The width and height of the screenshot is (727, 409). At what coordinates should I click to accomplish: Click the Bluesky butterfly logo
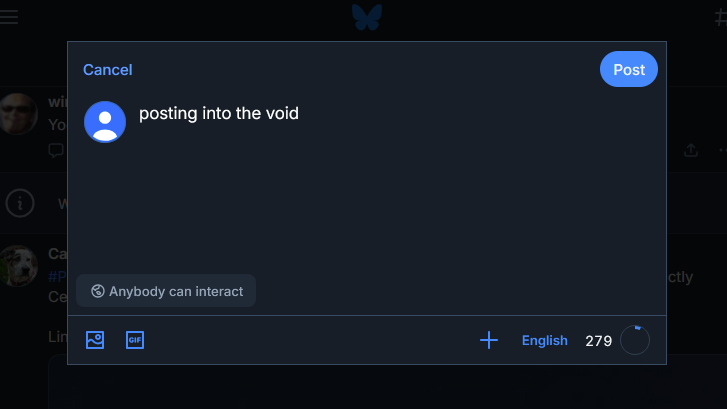click(367, 17)
